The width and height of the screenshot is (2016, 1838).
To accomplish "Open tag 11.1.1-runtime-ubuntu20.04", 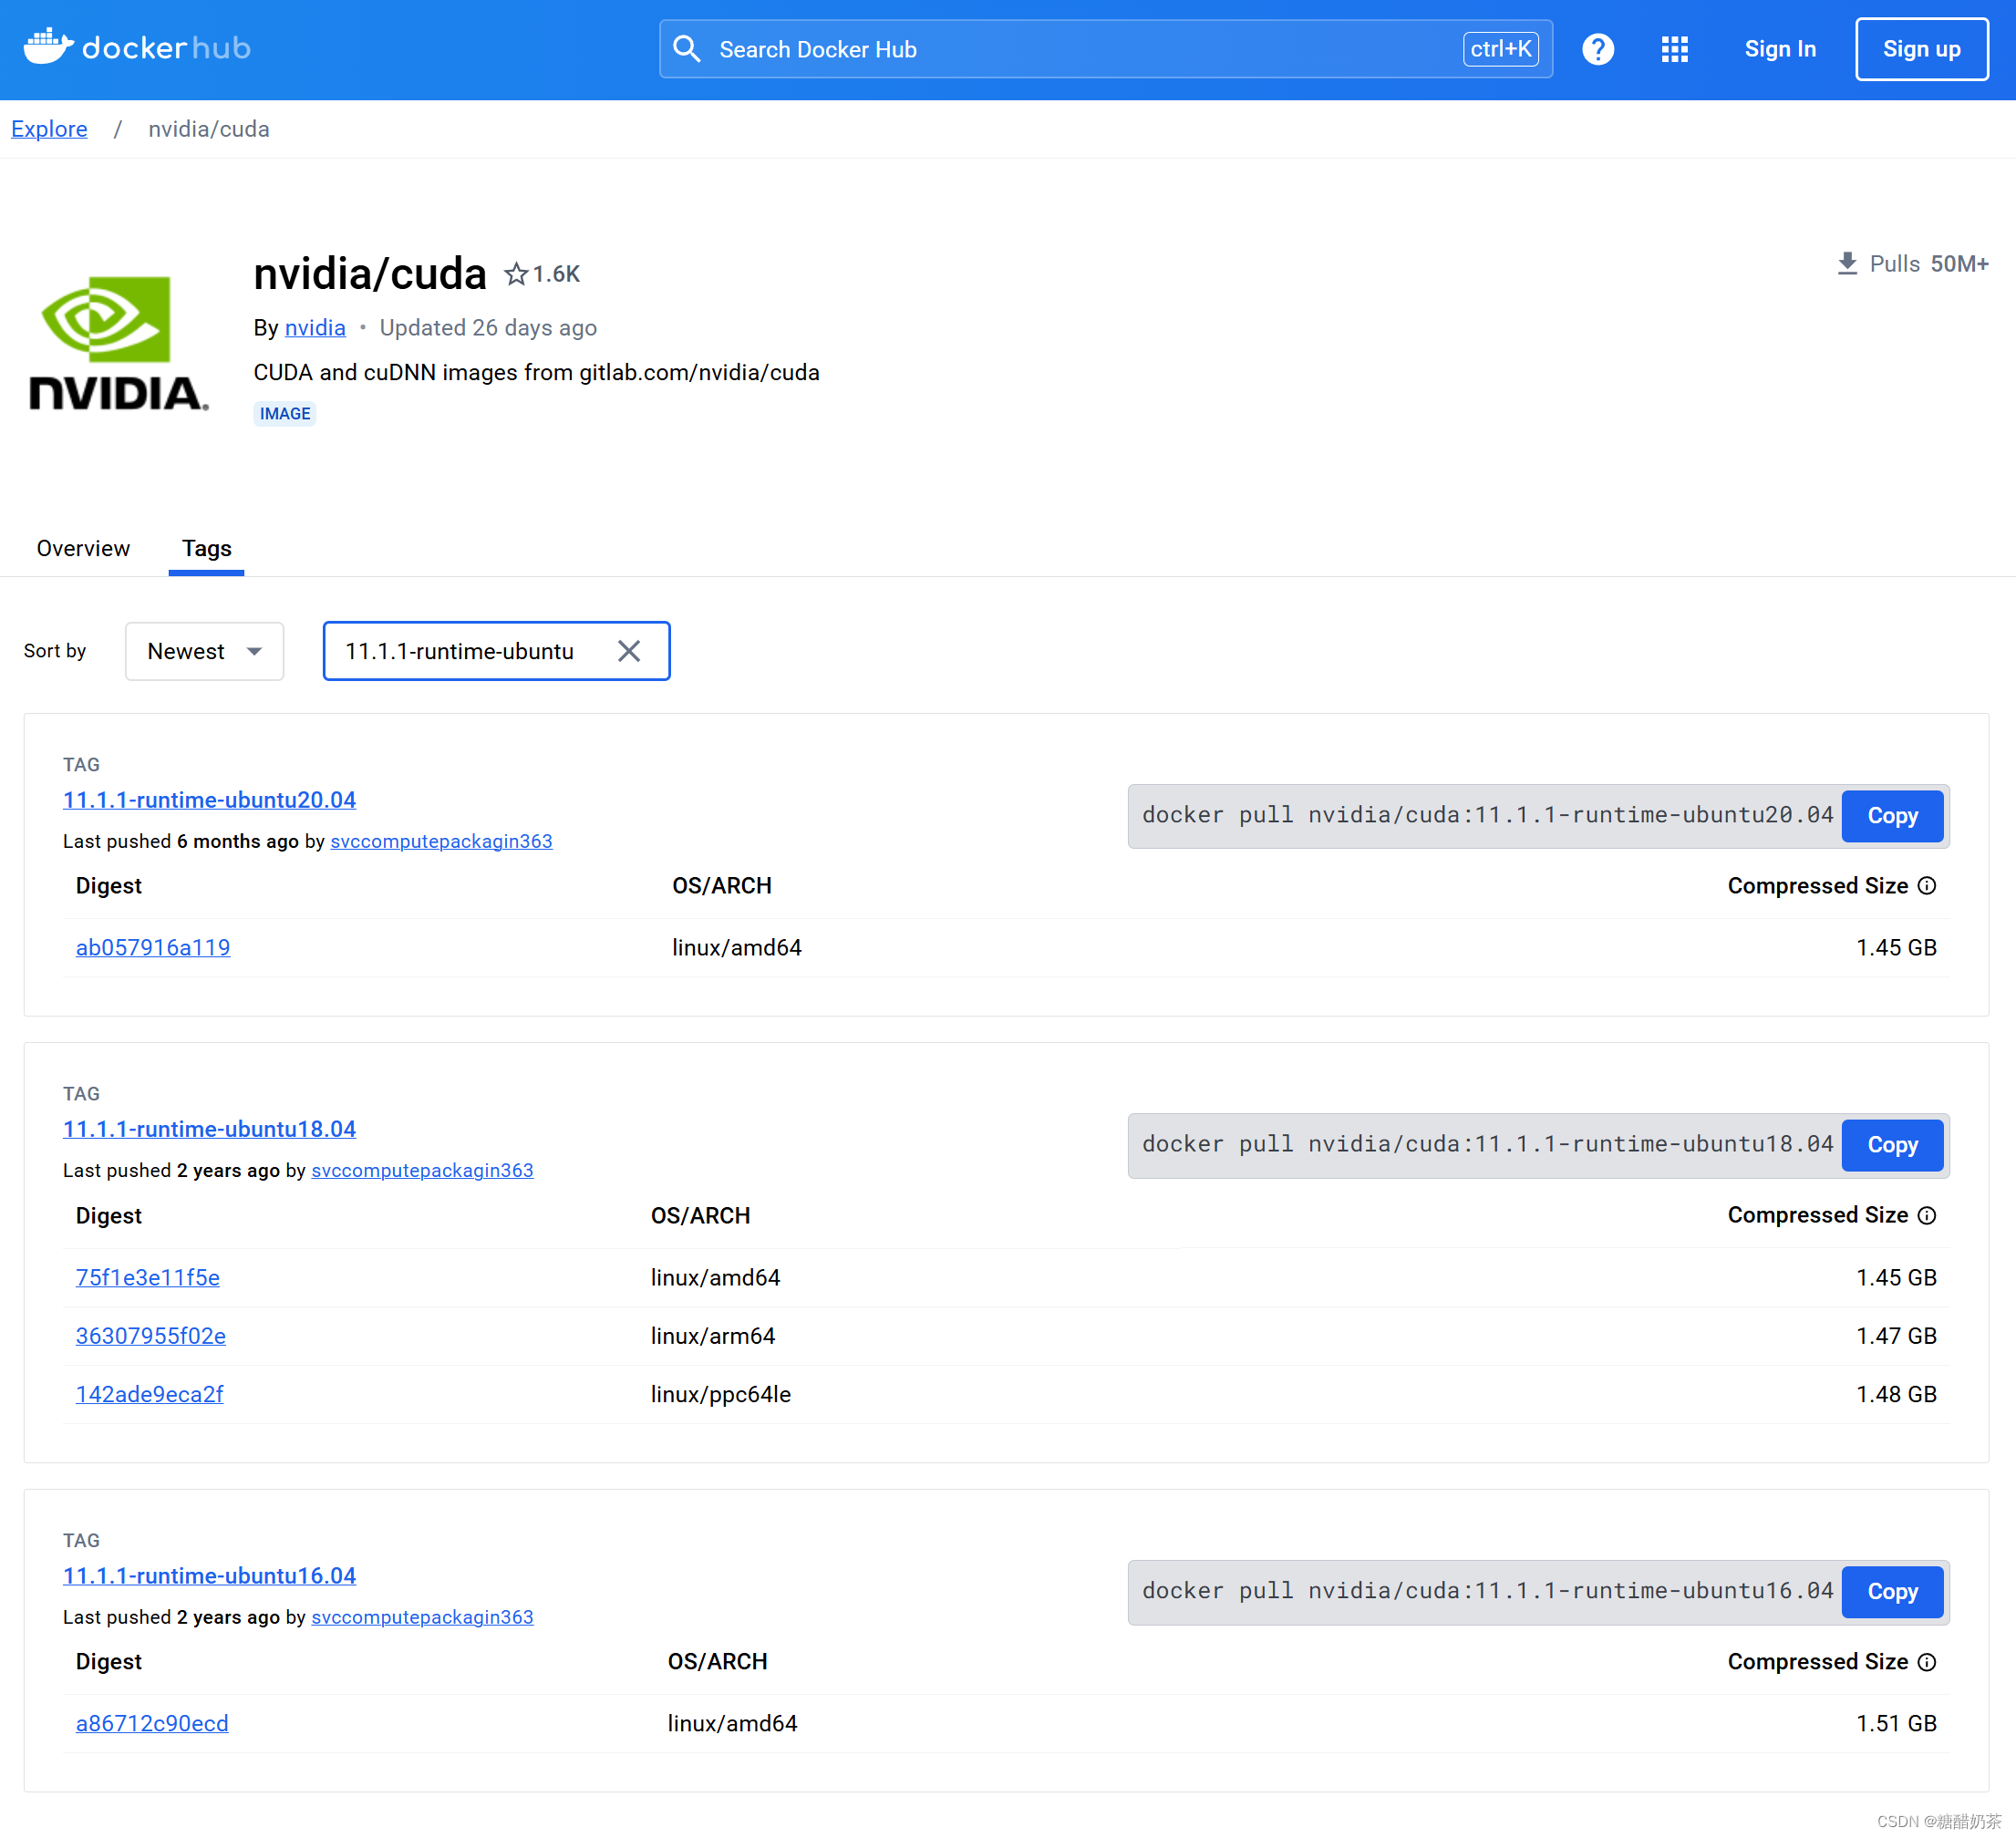I will point(209,800).
